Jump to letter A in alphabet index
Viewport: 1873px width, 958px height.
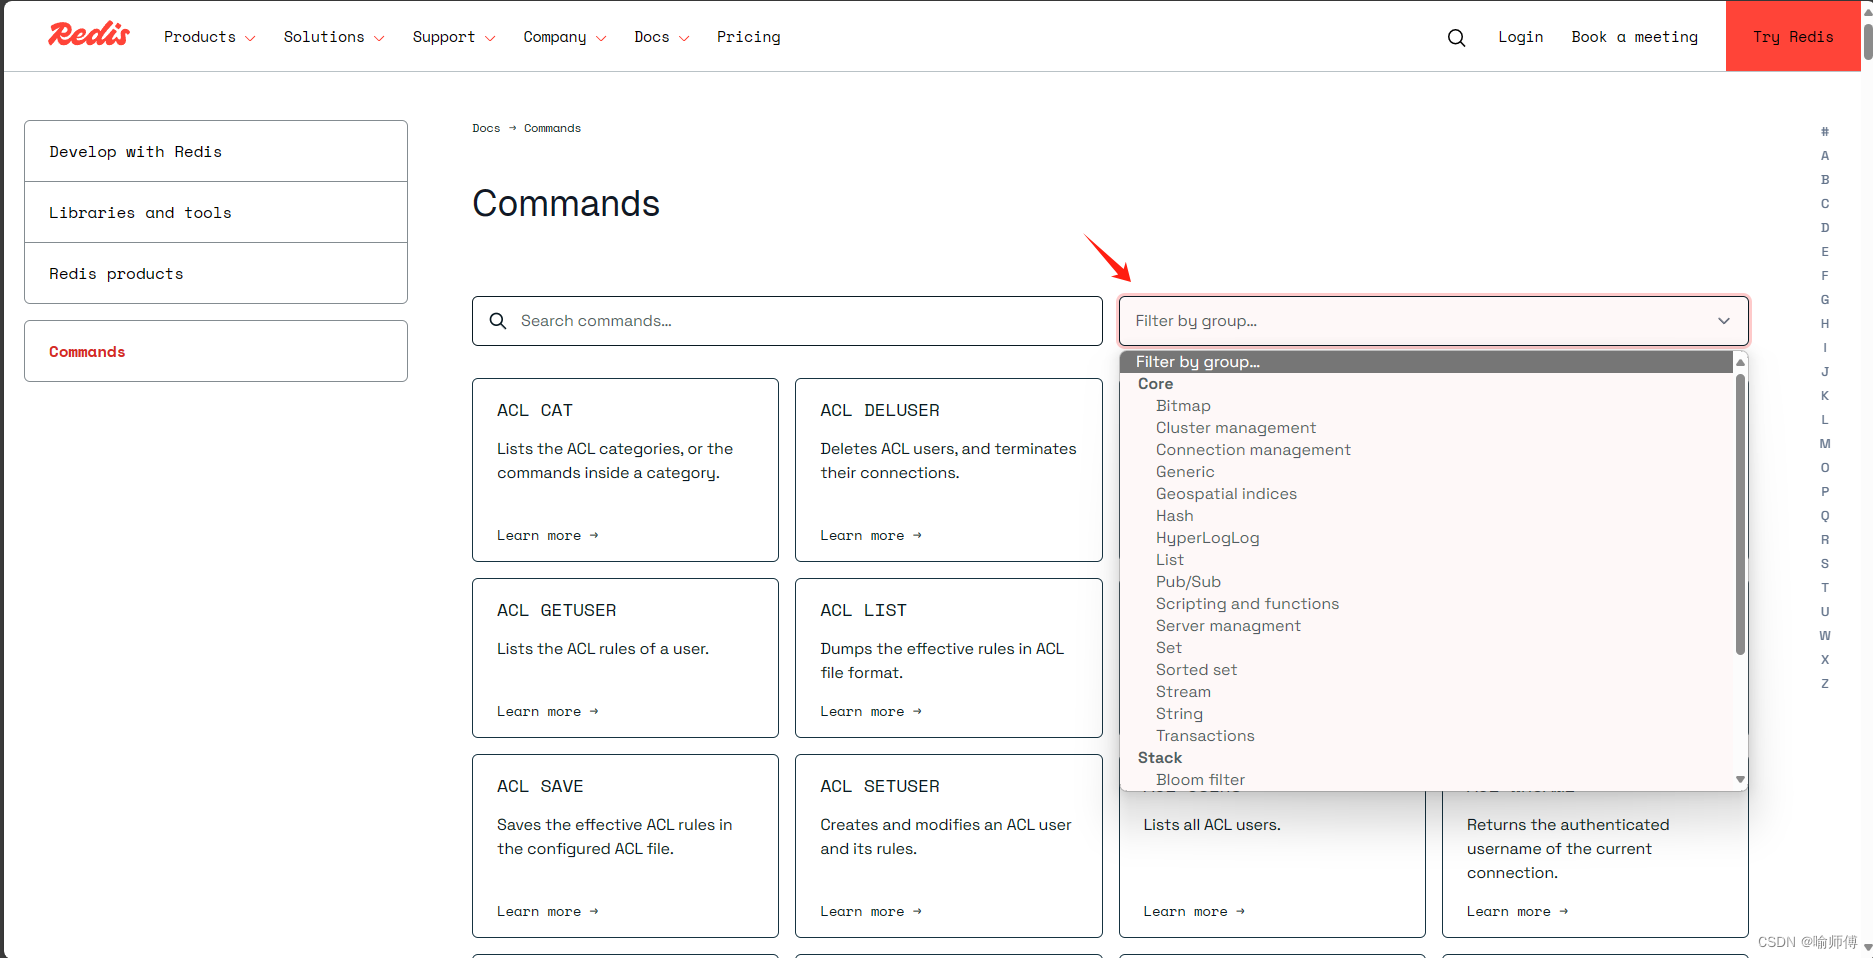(x=1825, y=156)
